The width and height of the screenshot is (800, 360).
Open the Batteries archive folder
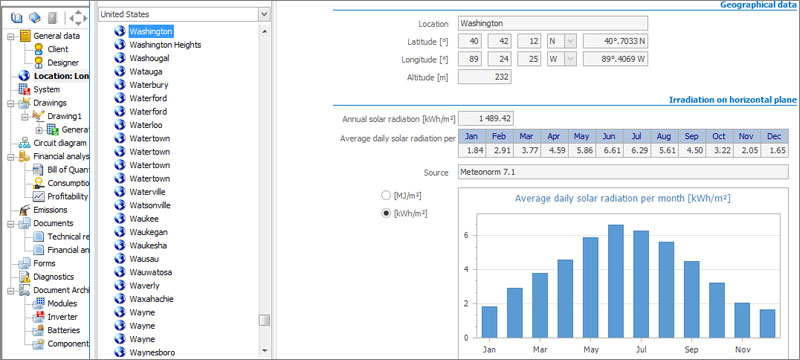coord(64,330)
